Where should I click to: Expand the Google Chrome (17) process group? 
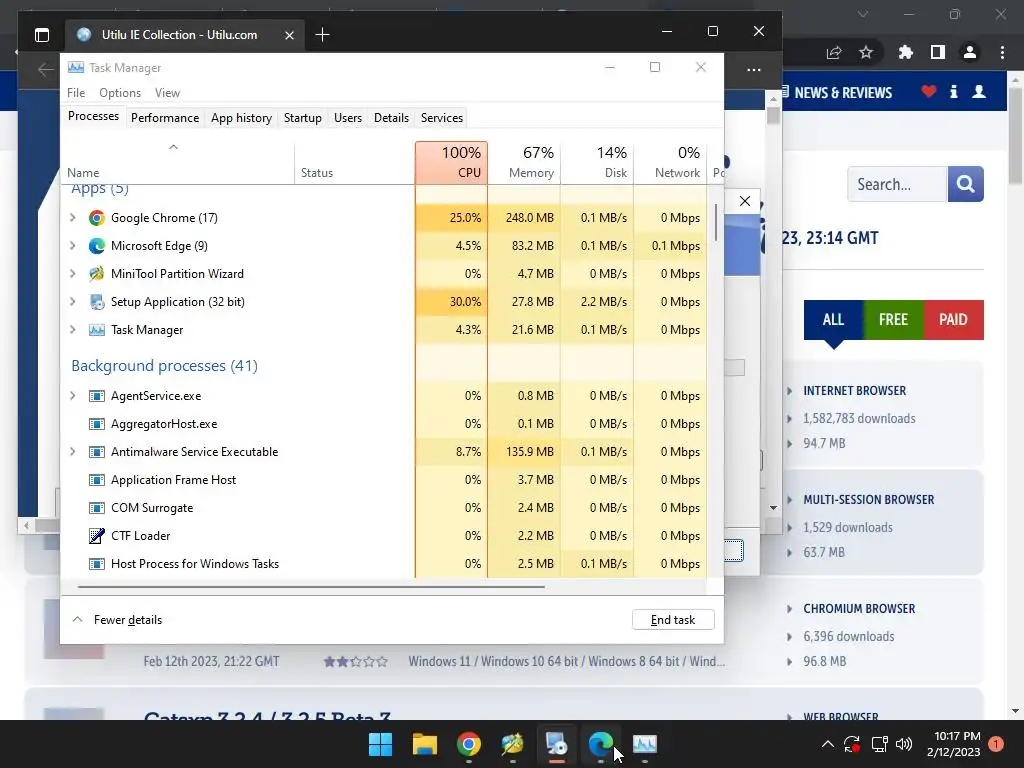click(72, 218)
